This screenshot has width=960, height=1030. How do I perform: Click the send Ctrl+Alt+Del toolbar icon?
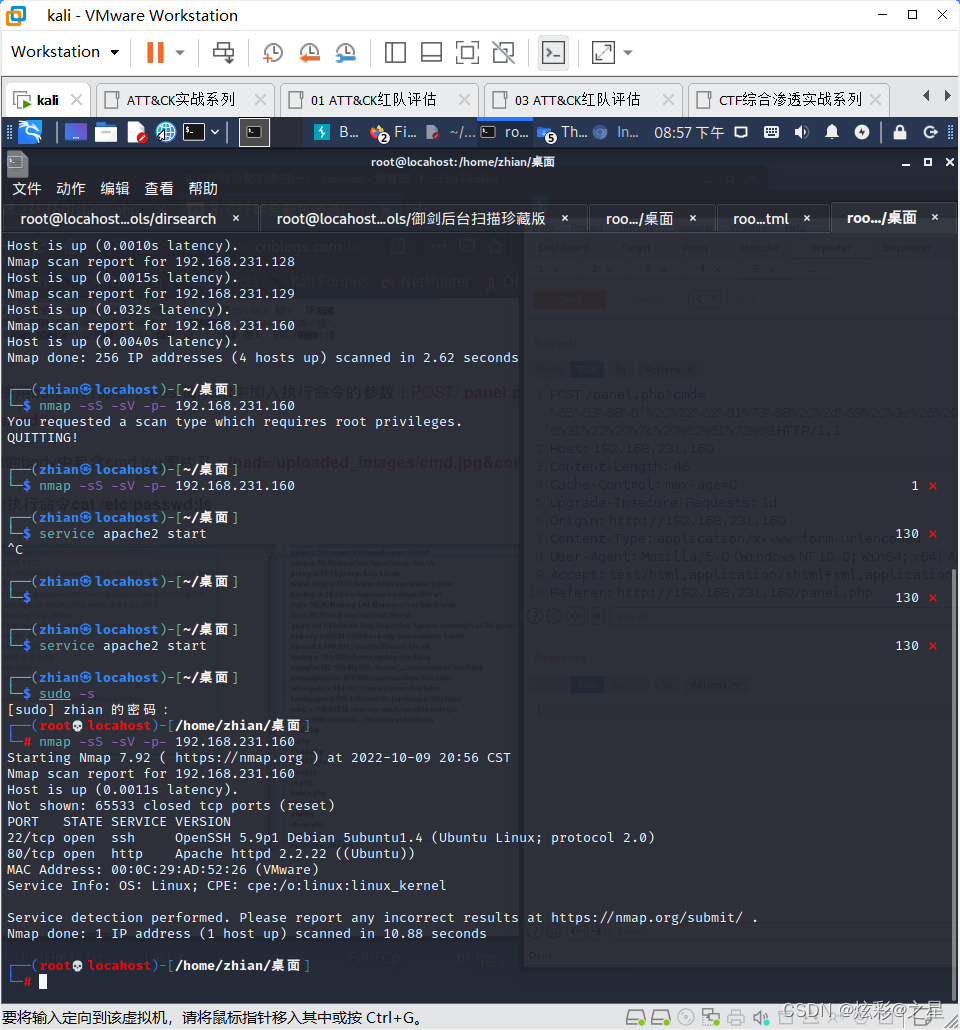(x=223, y=53)
